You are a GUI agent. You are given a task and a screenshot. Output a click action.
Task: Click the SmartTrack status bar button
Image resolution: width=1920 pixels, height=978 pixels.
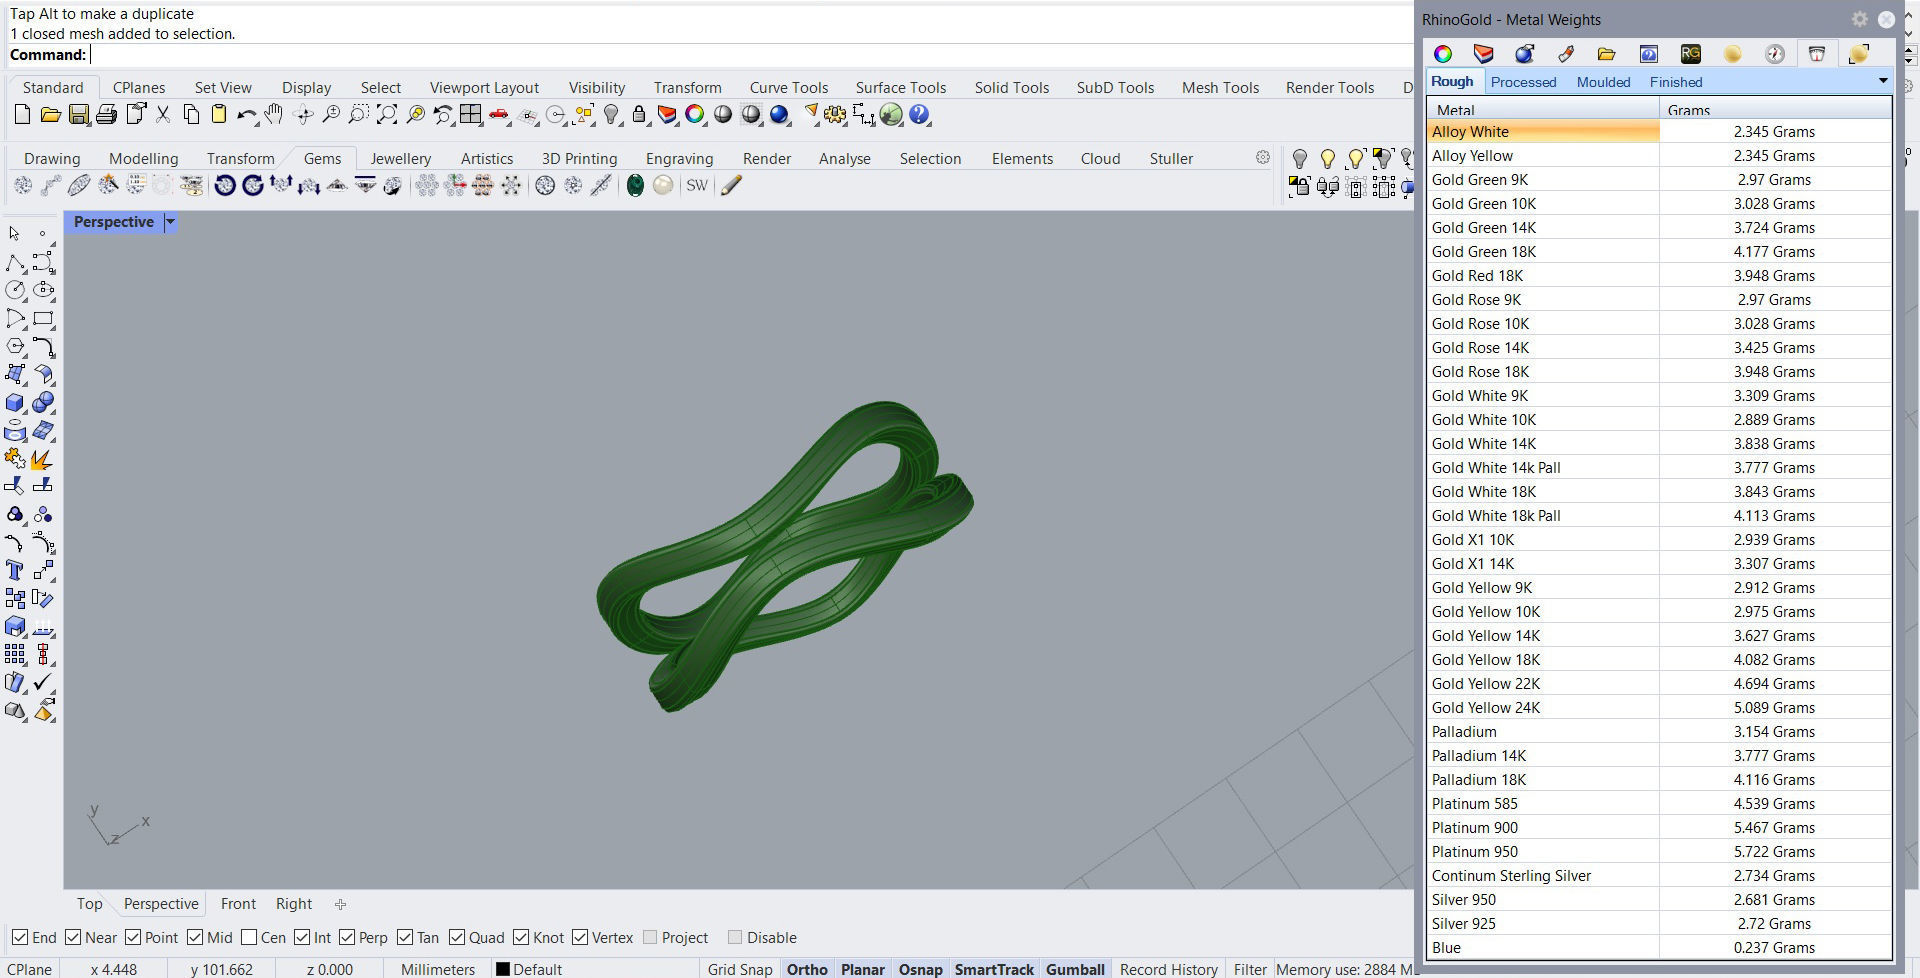pos(994,969)
